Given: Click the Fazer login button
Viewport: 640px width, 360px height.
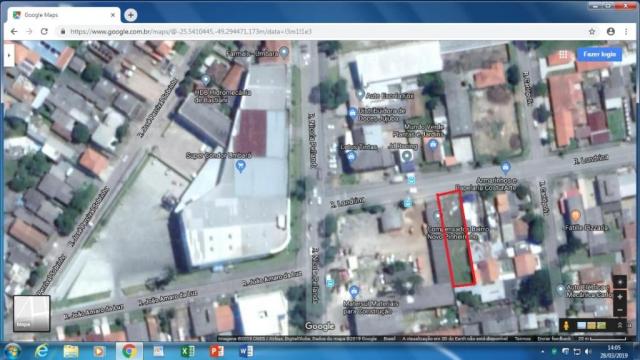Looking at the screenshot, I should click(x=599, y=54).
